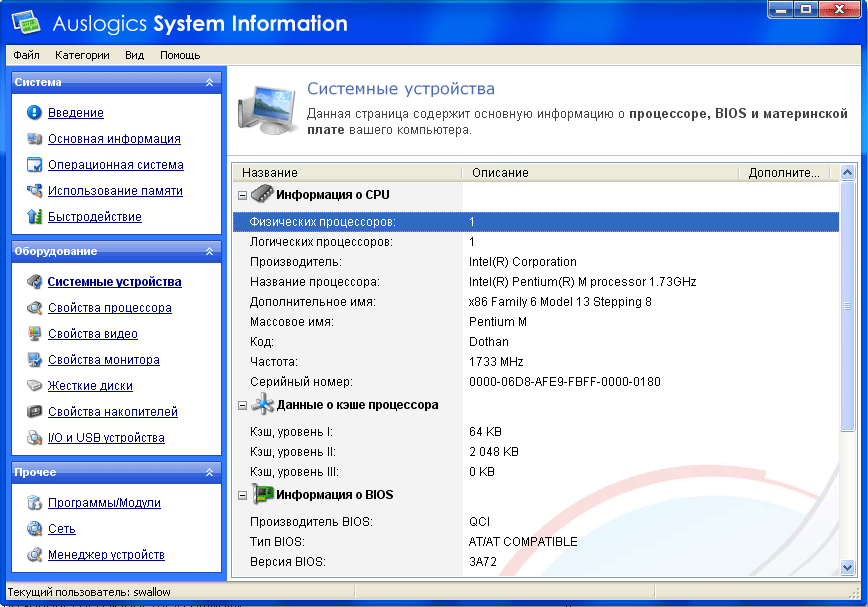Image resolution: width=868 pixels, height=607 pixels.
Task: Click the scrollbar down arrow
Action: tap(847, 567)
